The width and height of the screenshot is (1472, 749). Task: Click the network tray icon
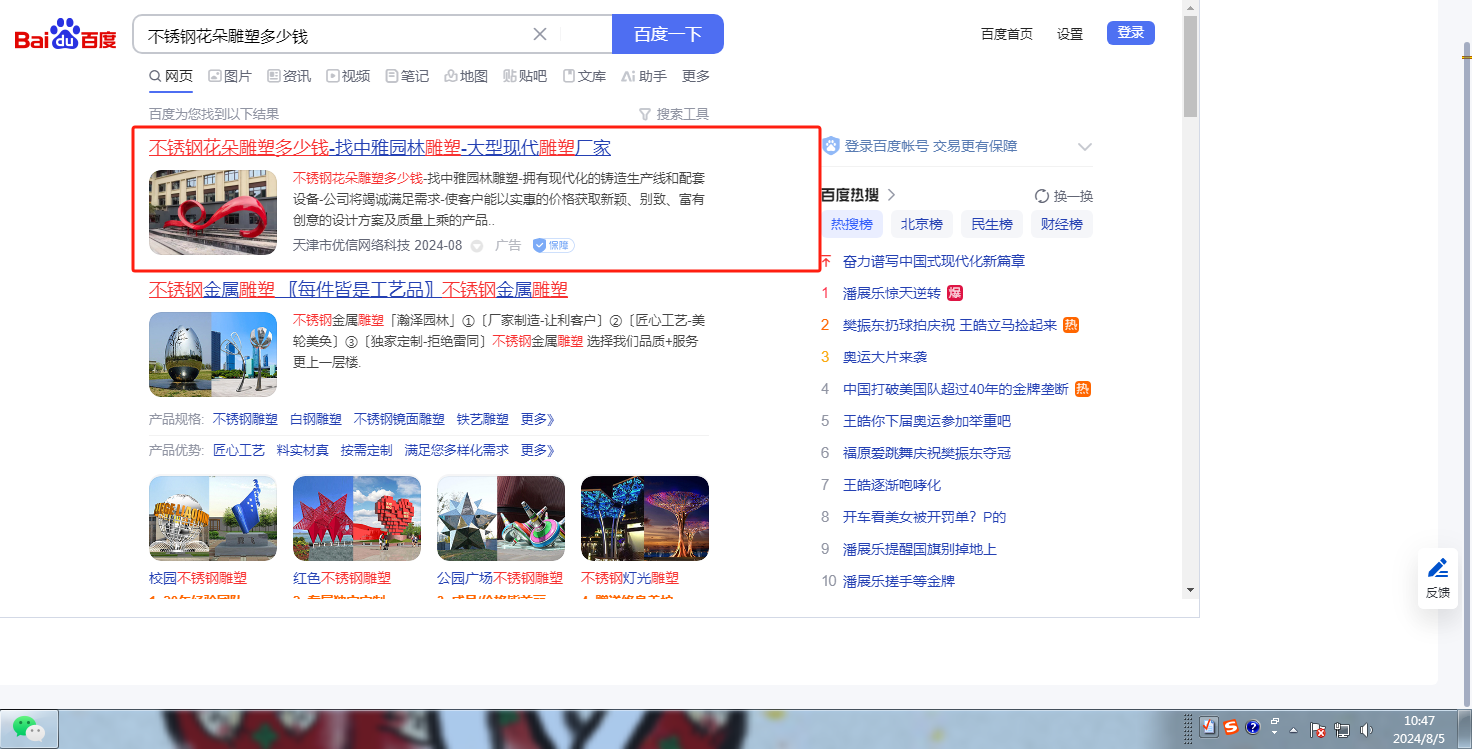1342,730
